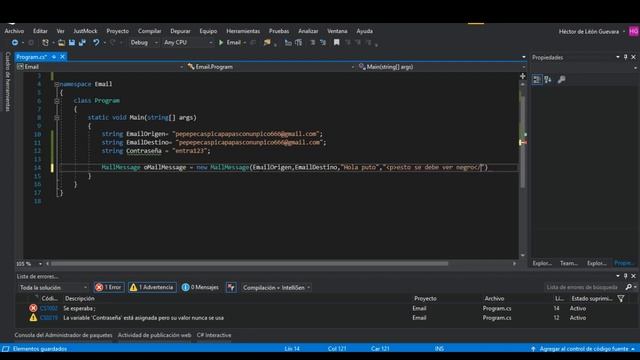Click the Proyecto column header

pyautogui.click(x=425, y=299)
